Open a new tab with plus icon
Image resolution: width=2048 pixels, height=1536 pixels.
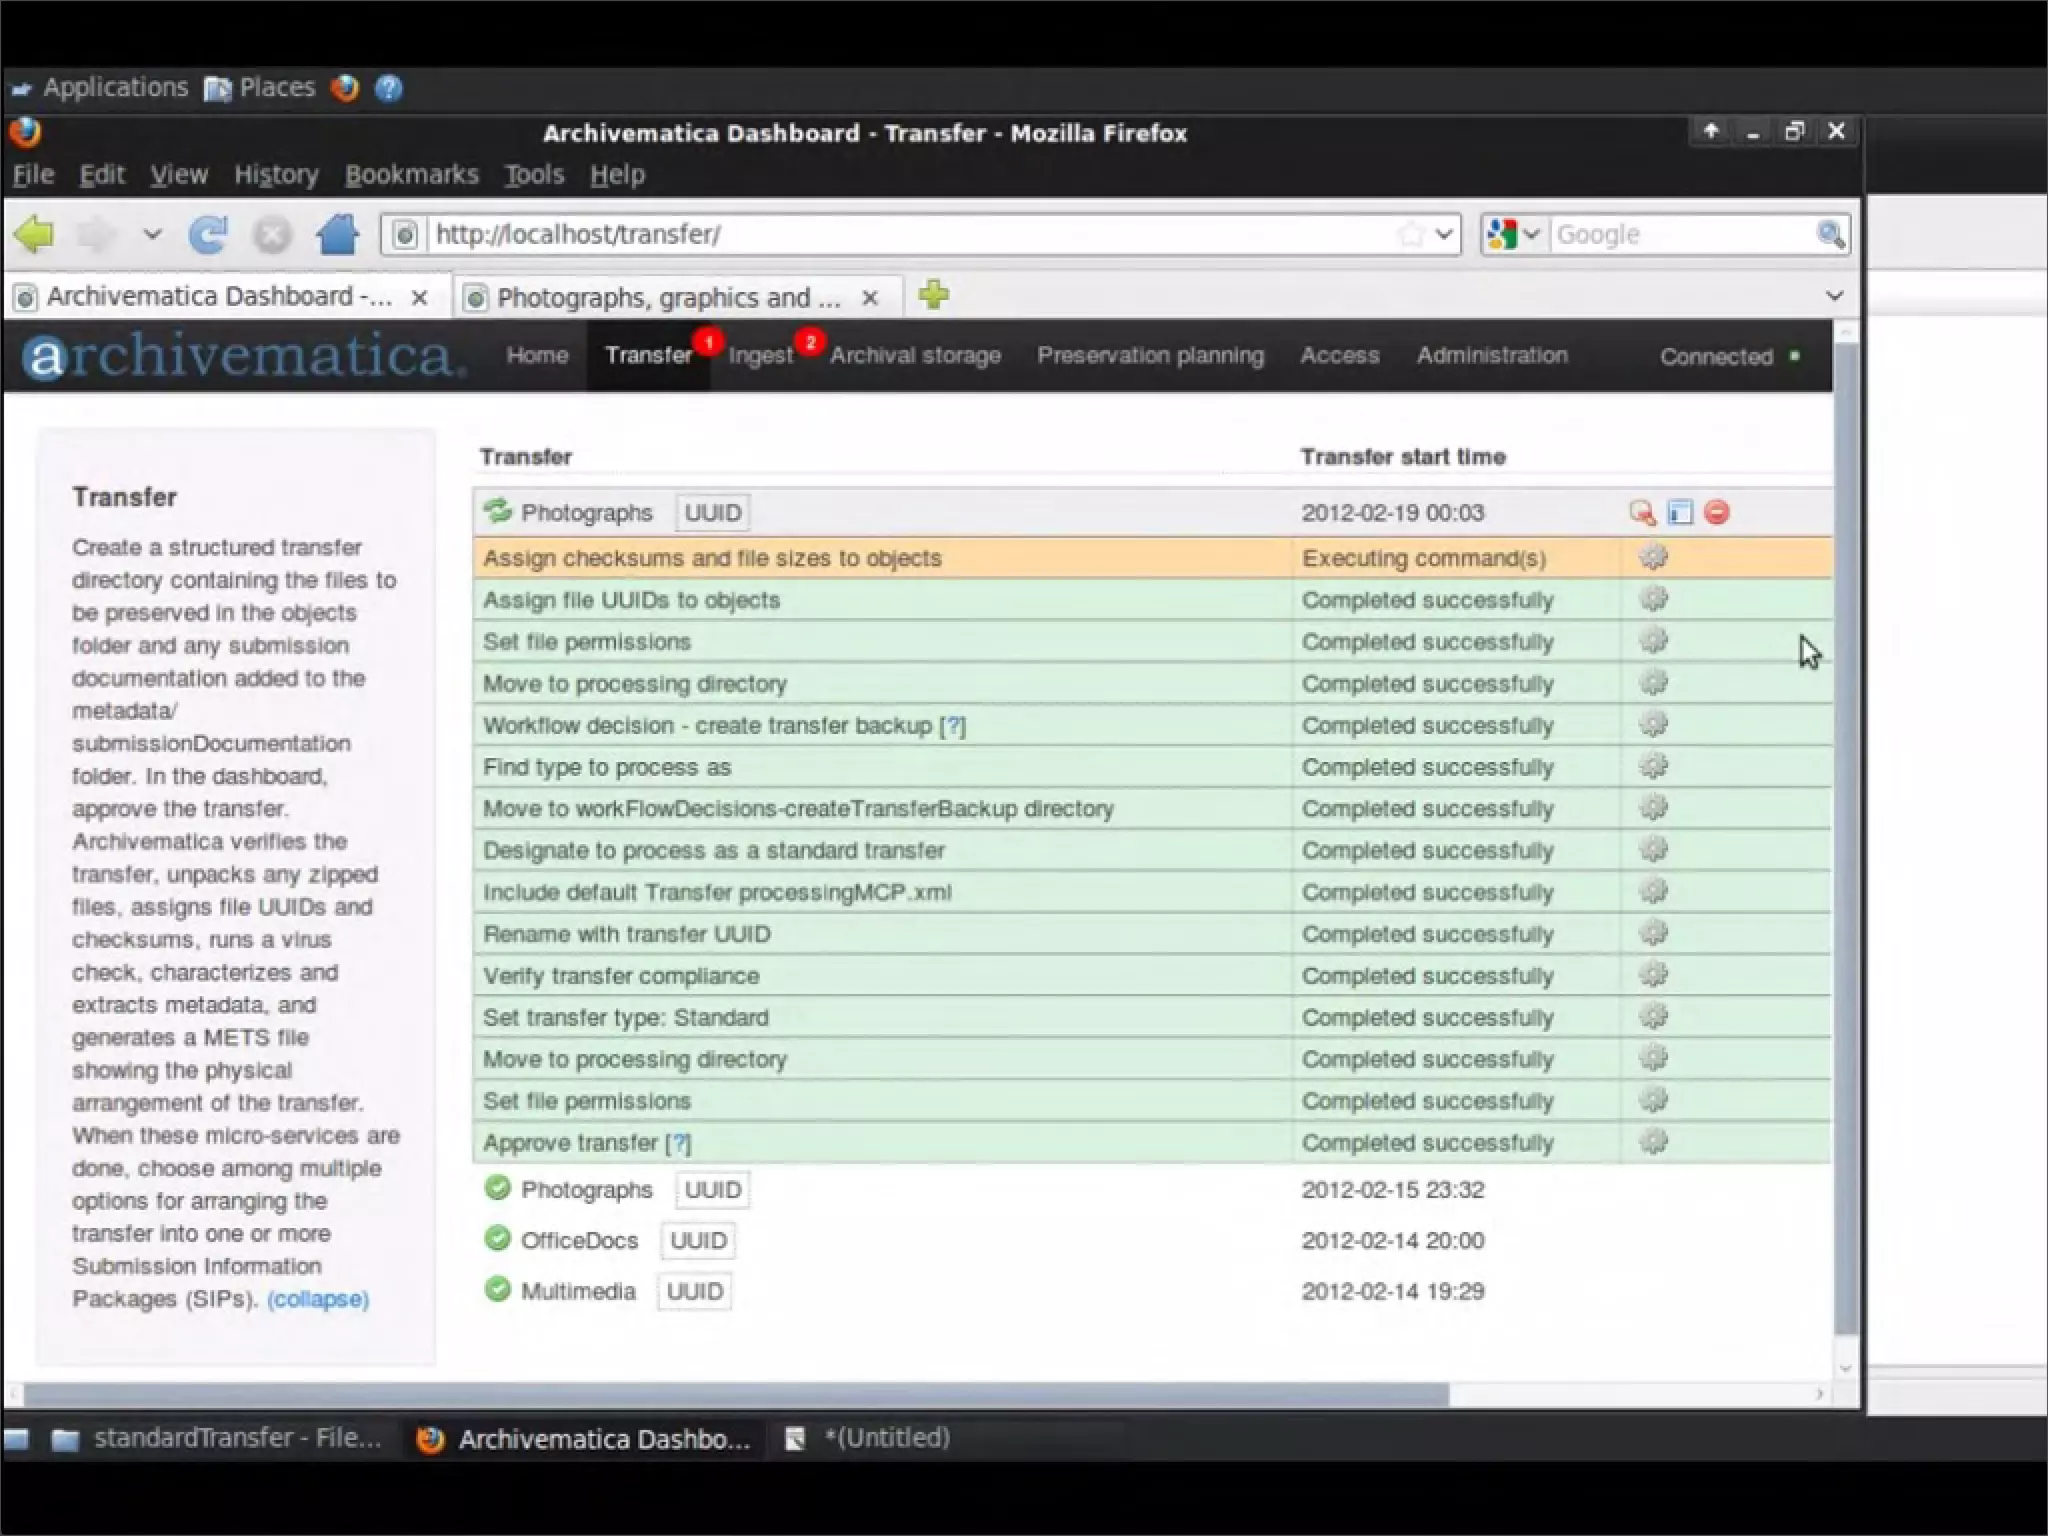click(x=933, y=296)
